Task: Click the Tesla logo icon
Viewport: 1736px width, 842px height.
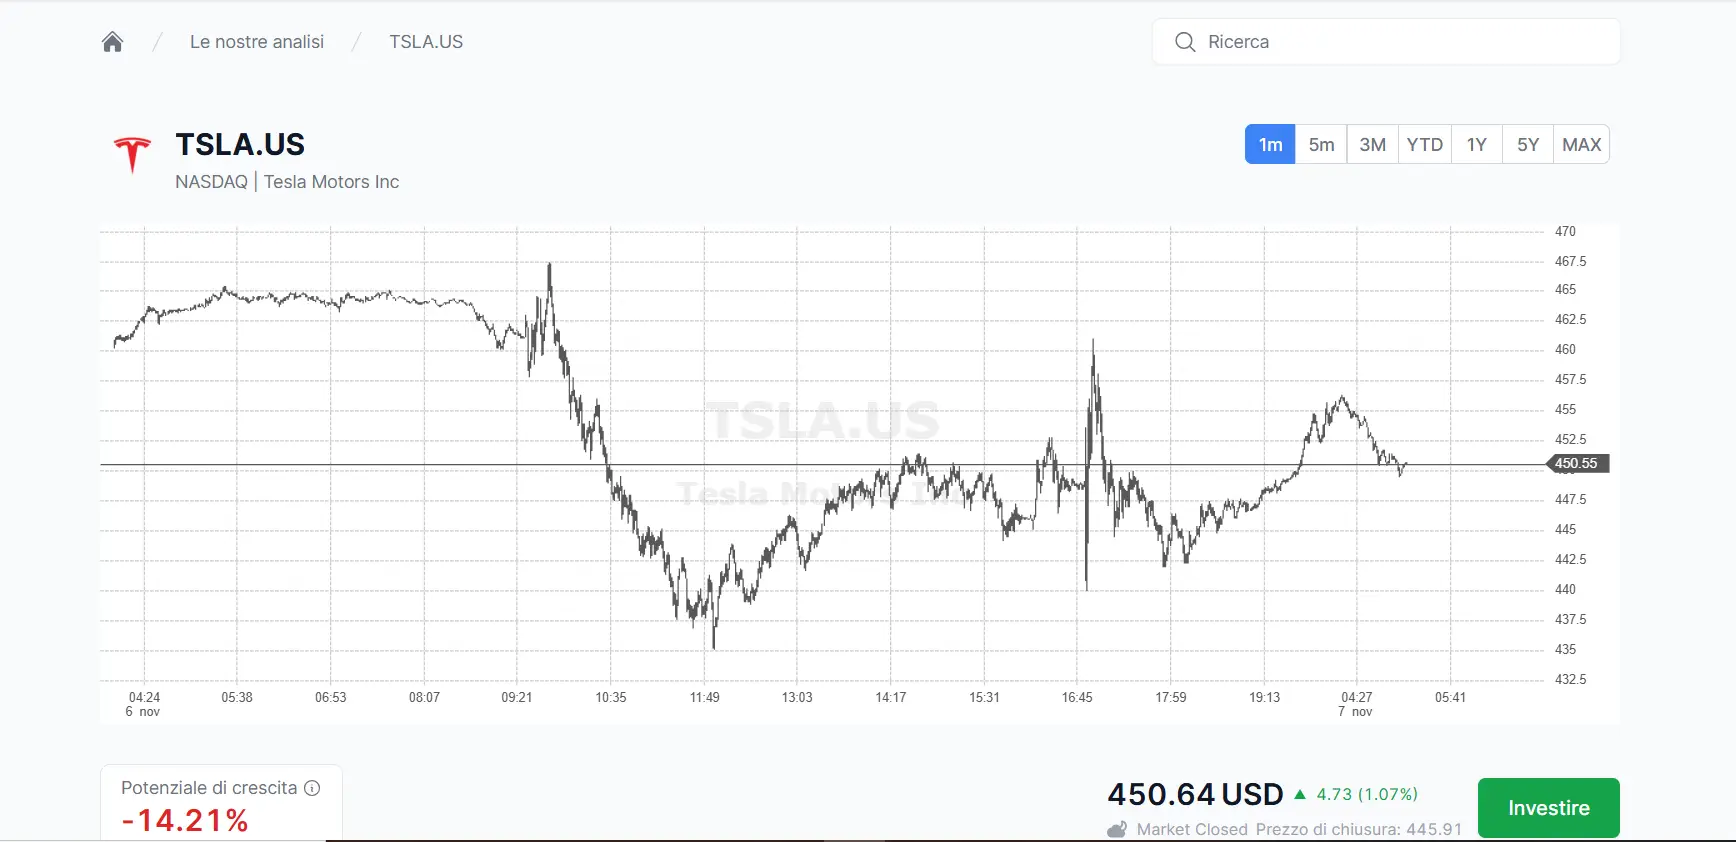Action: tap(132, 155)
